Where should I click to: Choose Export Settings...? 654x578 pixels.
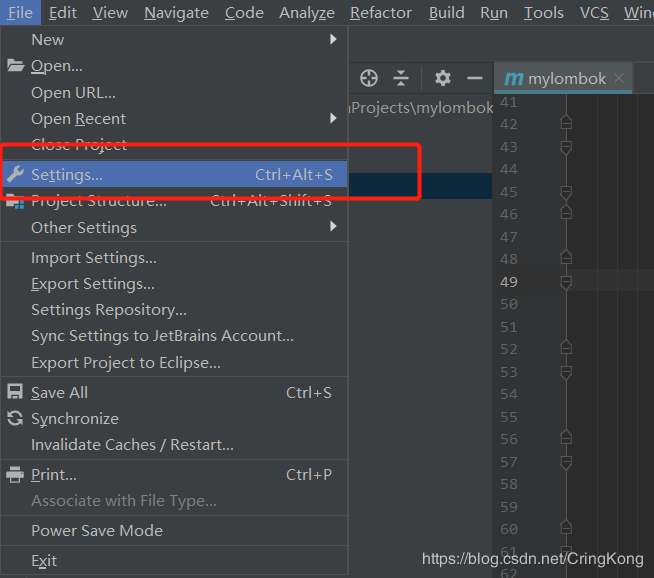pos(174,284)
